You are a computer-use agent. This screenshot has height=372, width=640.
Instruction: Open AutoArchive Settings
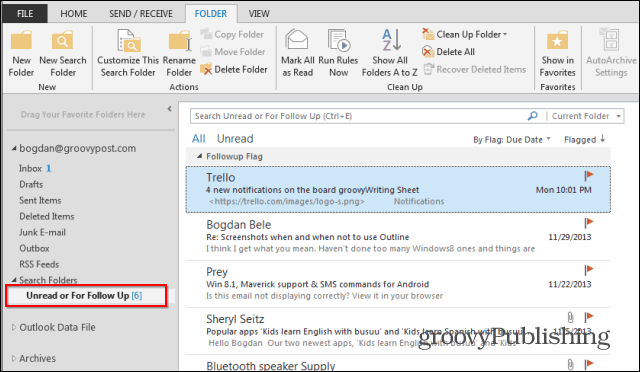[611, 54]
